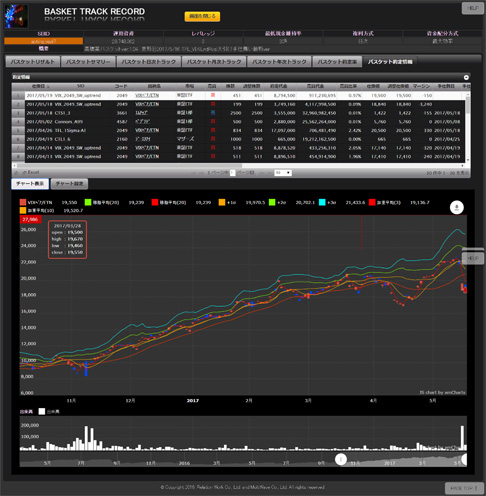Select the チャート表示 chart tab
This screenshot has height=496, width=486.
[x=30, y=184]
